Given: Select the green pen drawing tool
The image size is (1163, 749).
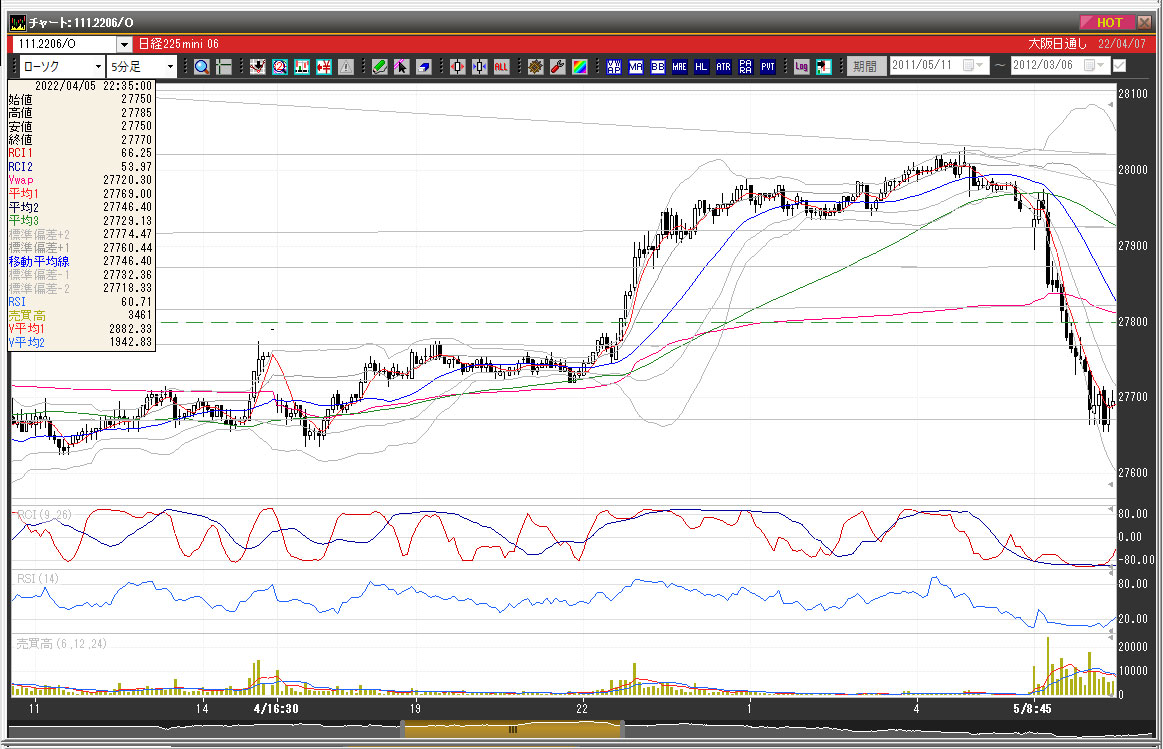Looking at the screenshot, I should (x=380, y=67).
